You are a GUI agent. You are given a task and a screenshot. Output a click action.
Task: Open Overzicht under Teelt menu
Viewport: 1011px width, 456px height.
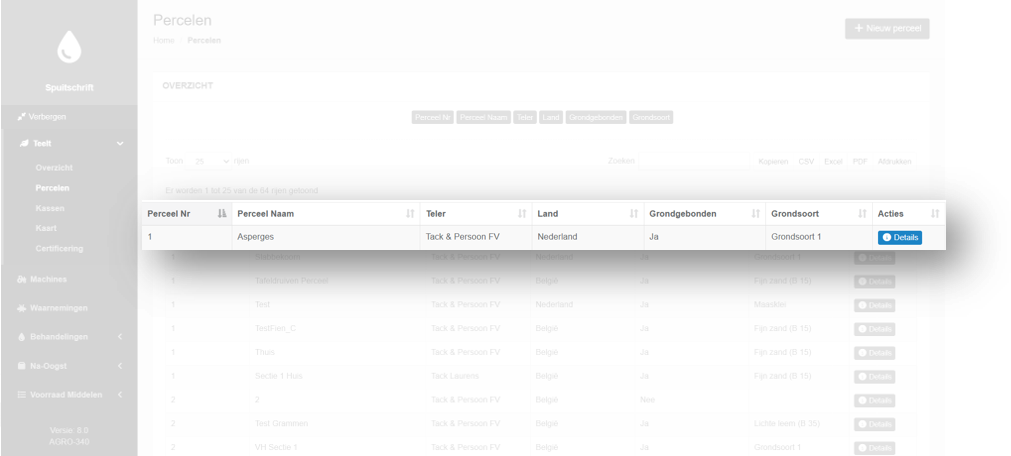(54, 168)
